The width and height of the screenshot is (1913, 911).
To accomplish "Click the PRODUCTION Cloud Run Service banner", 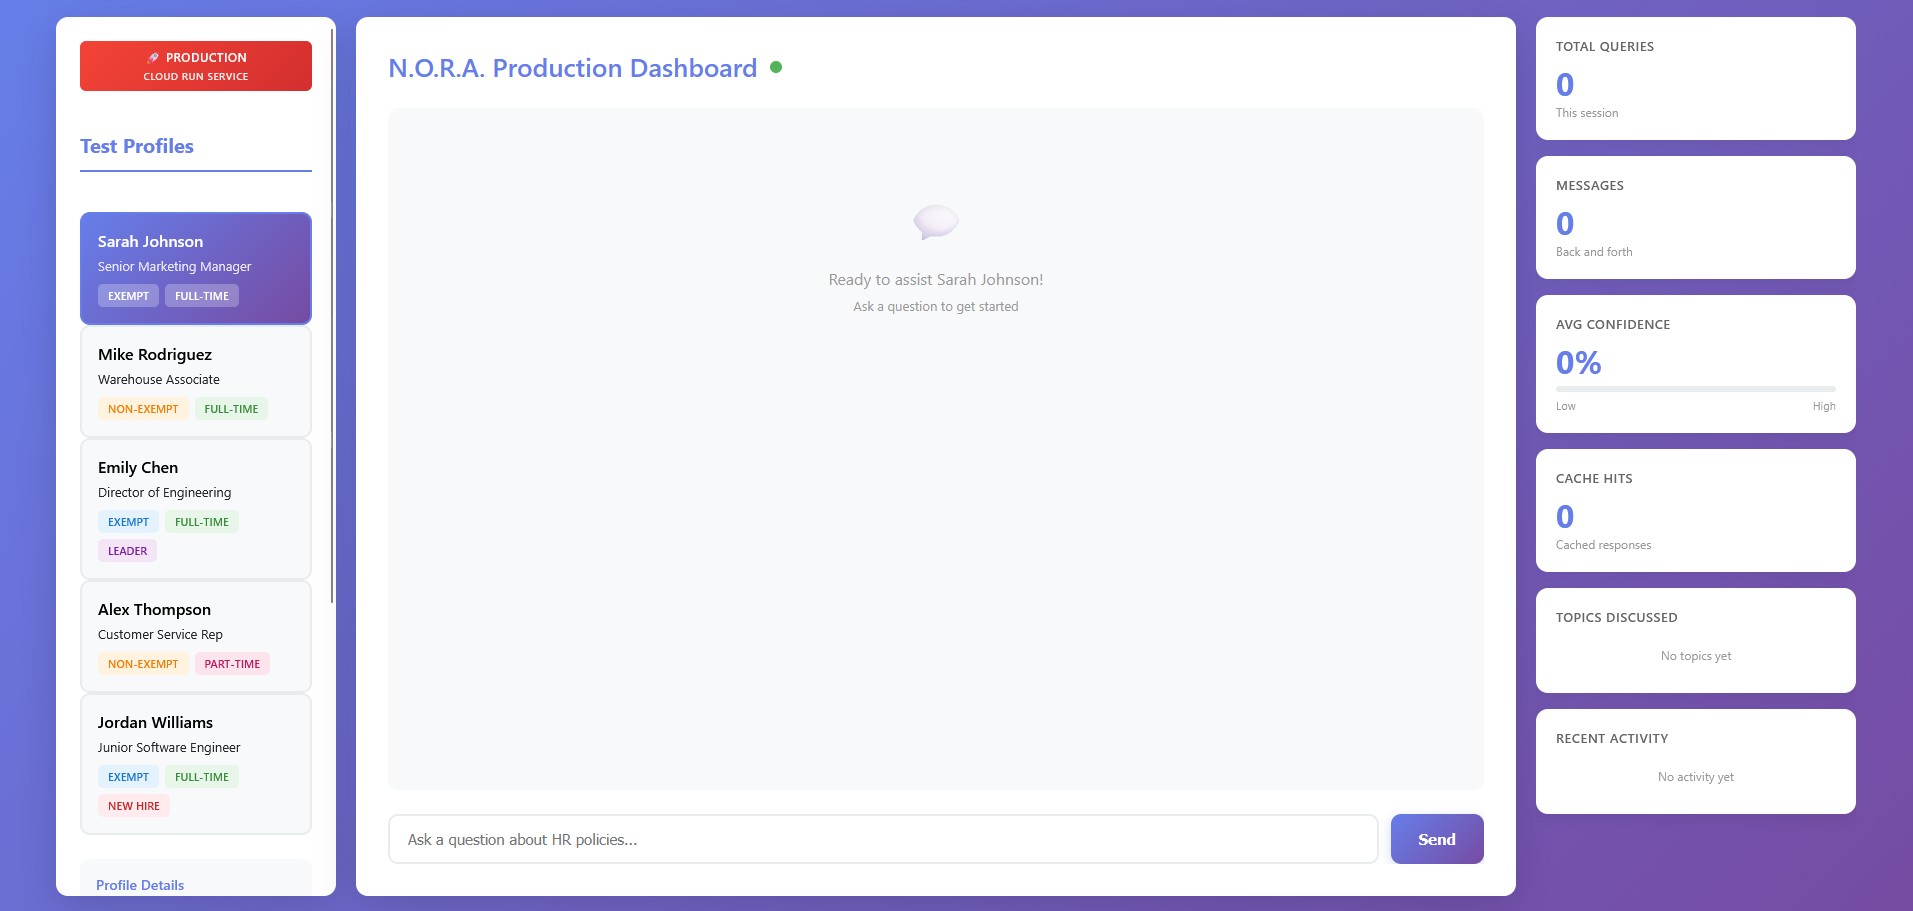I will tap(195, 66).
